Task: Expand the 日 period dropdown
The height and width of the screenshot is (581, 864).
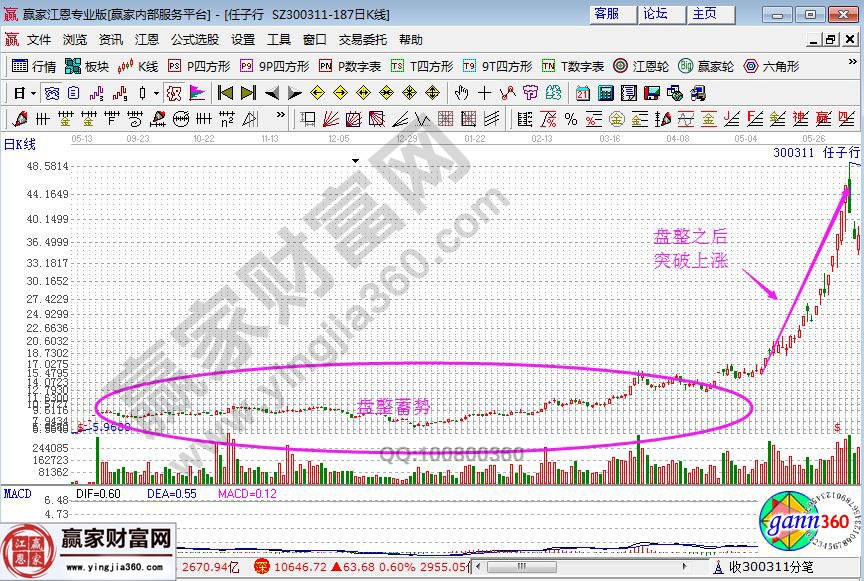Action: (x=33, y=93)
